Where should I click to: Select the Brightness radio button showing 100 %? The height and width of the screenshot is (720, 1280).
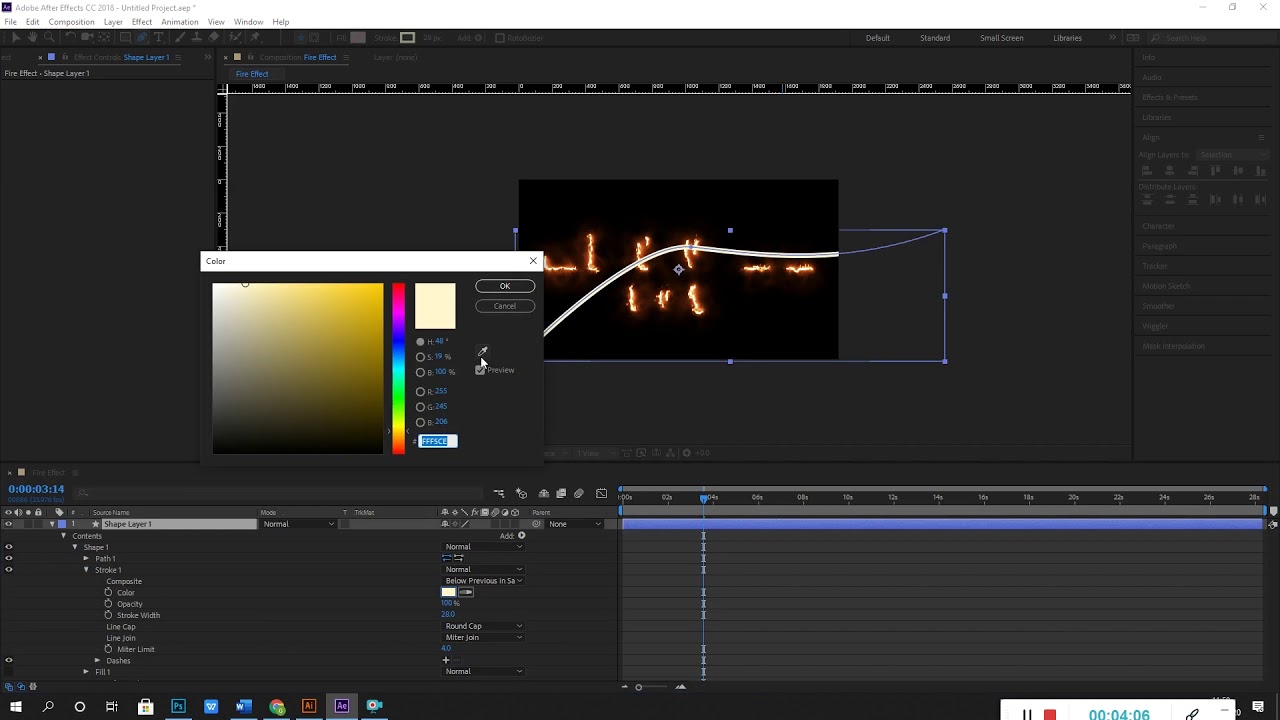420,372
